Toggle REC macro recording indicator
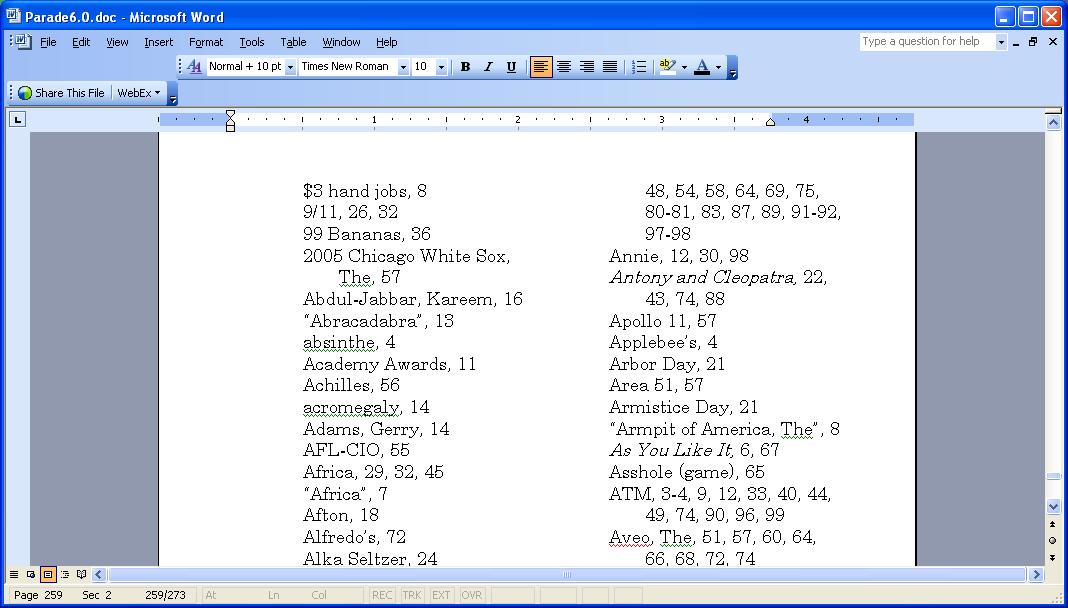The image size is (1068, 608). click(x=382, y=595)
